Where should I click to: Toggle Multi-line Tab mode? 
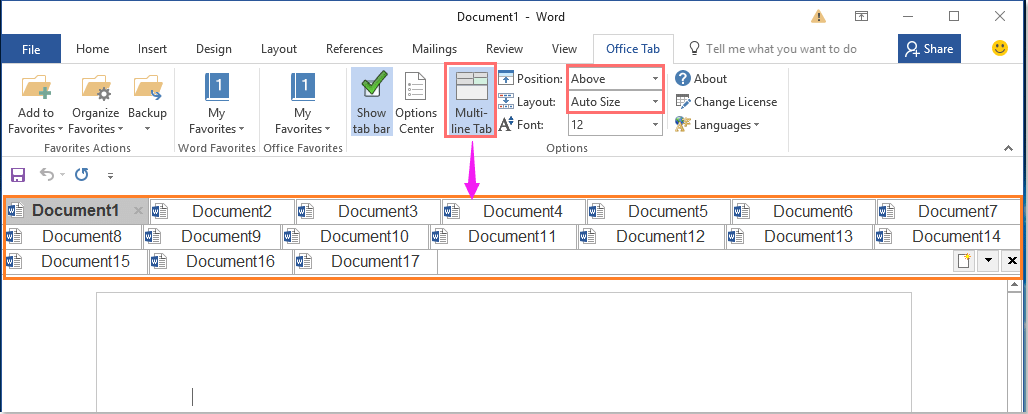point(471,102)
